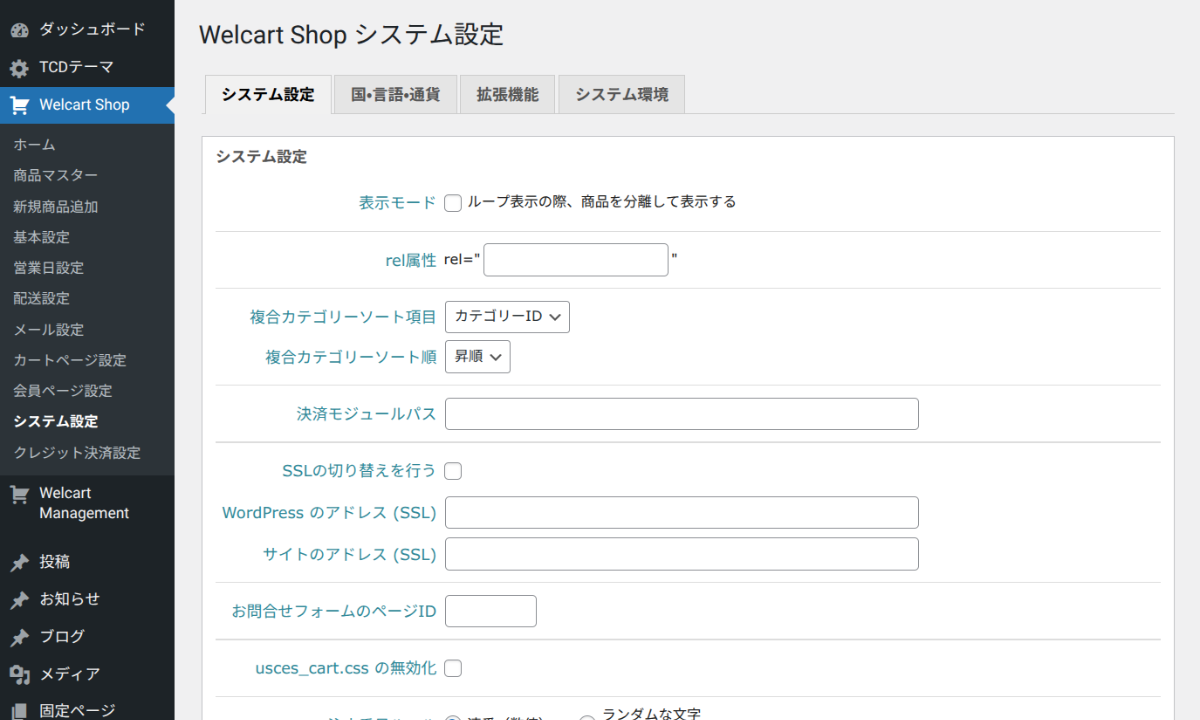Click the dashboard gauge icon
This screenshot has height=720, width=1200.
coord(19,30)
